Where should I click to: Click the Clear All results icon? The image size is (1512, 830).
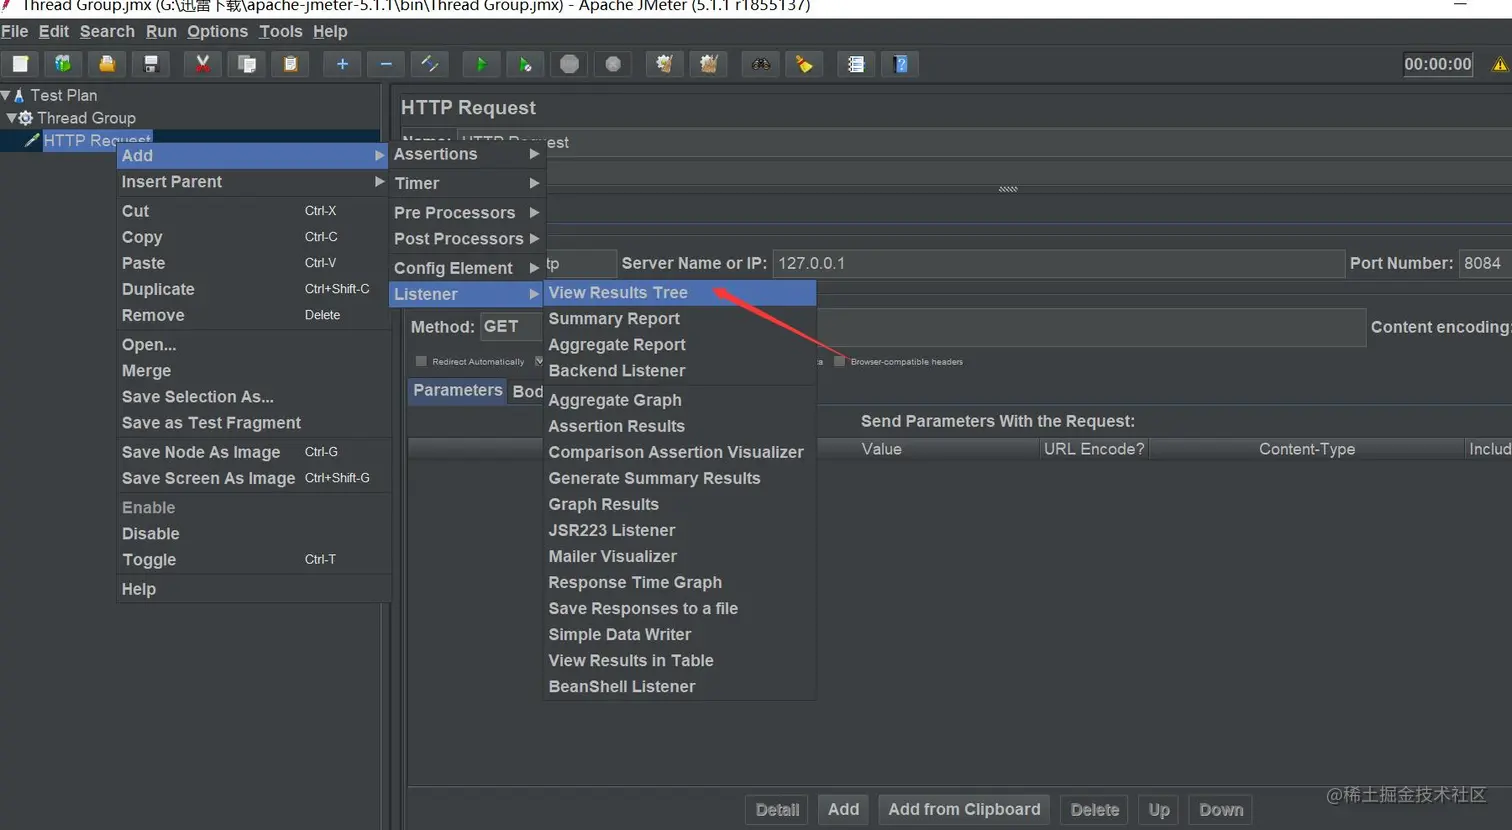coord(709,64)
